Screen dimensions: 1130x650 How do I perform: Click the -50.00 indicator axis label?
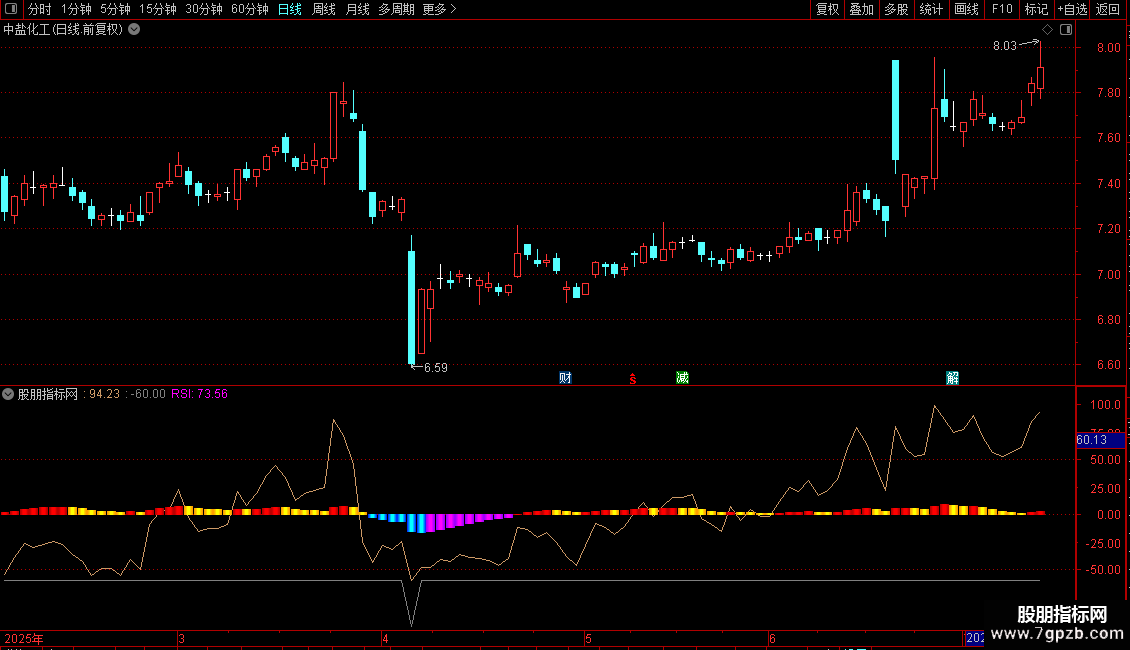coord(1103,569)
